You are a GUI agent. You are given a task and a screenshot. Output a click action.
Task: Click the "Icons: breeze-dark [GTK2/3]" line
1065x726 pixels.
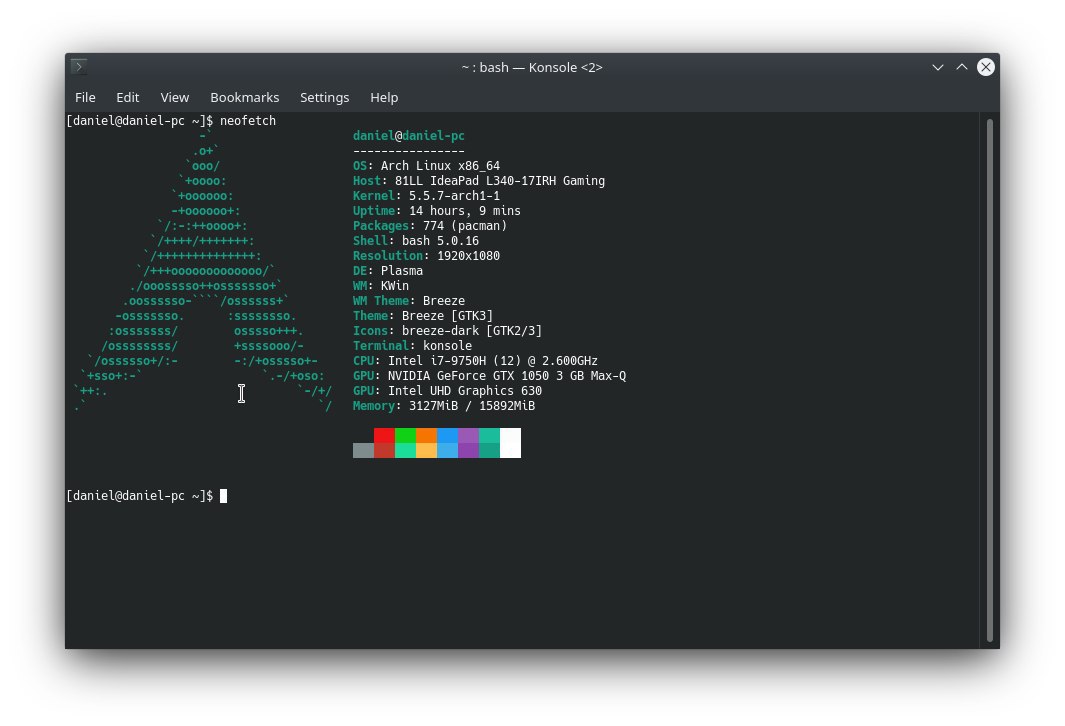448,330
